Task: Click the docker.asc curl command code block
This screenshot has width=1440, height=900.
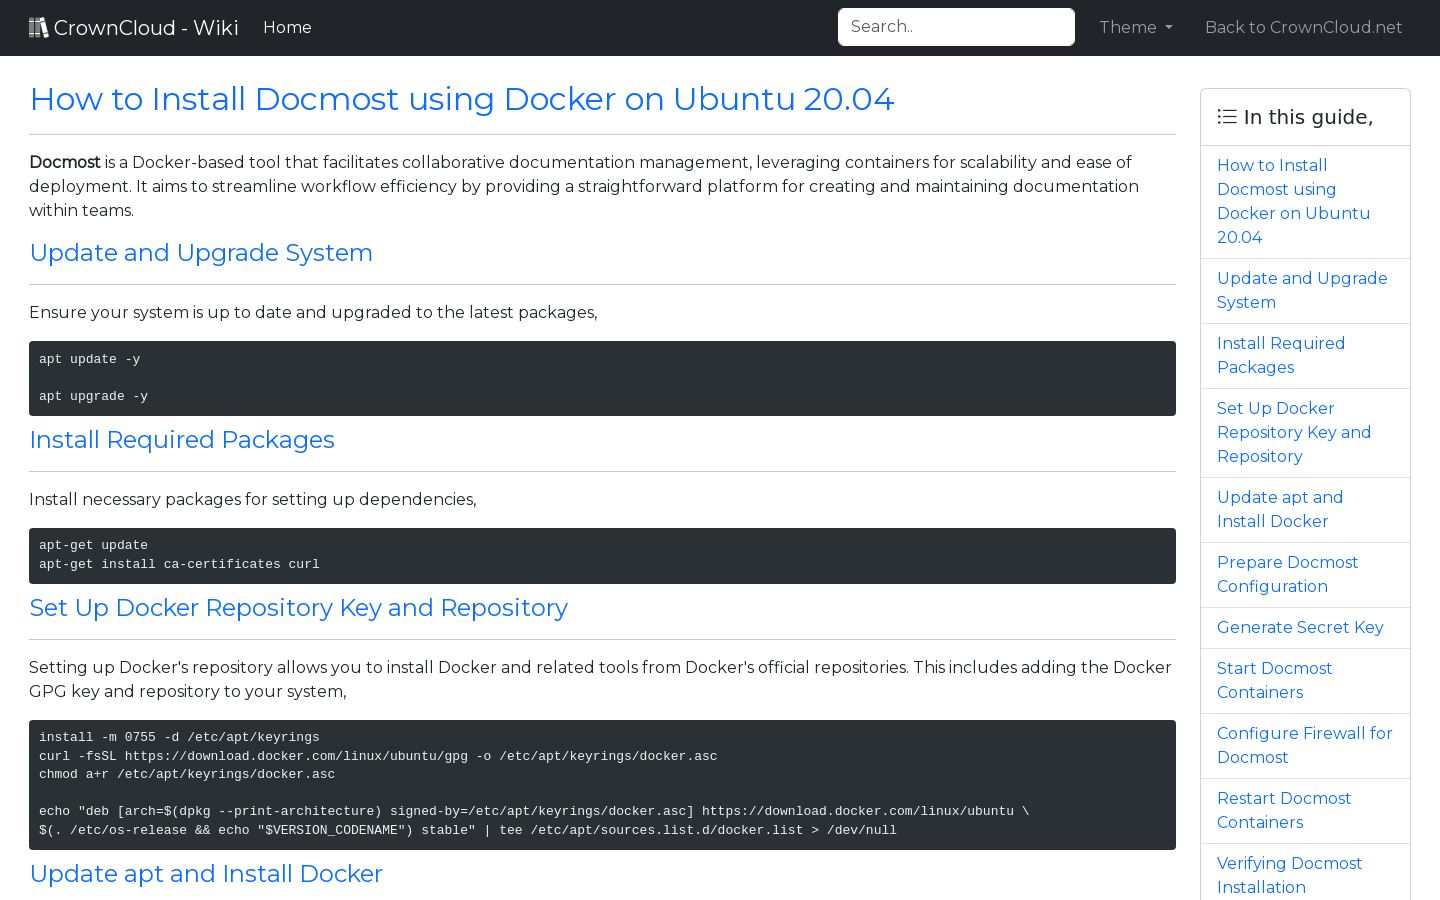Action: (602, 785)
